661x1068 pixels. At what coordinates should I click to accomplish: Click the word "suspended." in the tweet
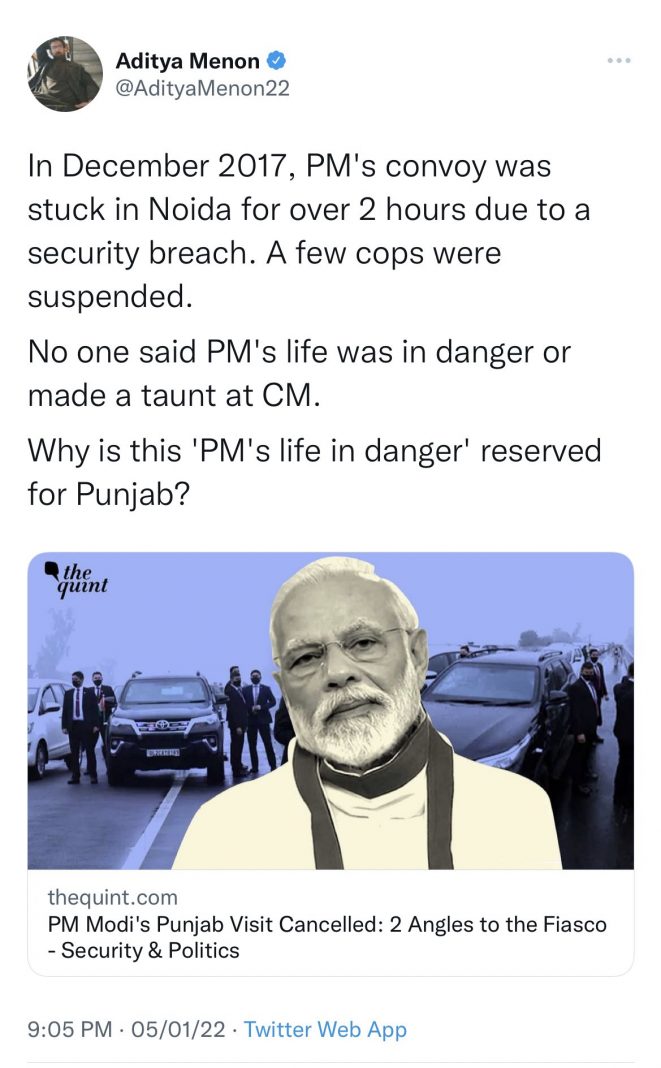[110, 296]
